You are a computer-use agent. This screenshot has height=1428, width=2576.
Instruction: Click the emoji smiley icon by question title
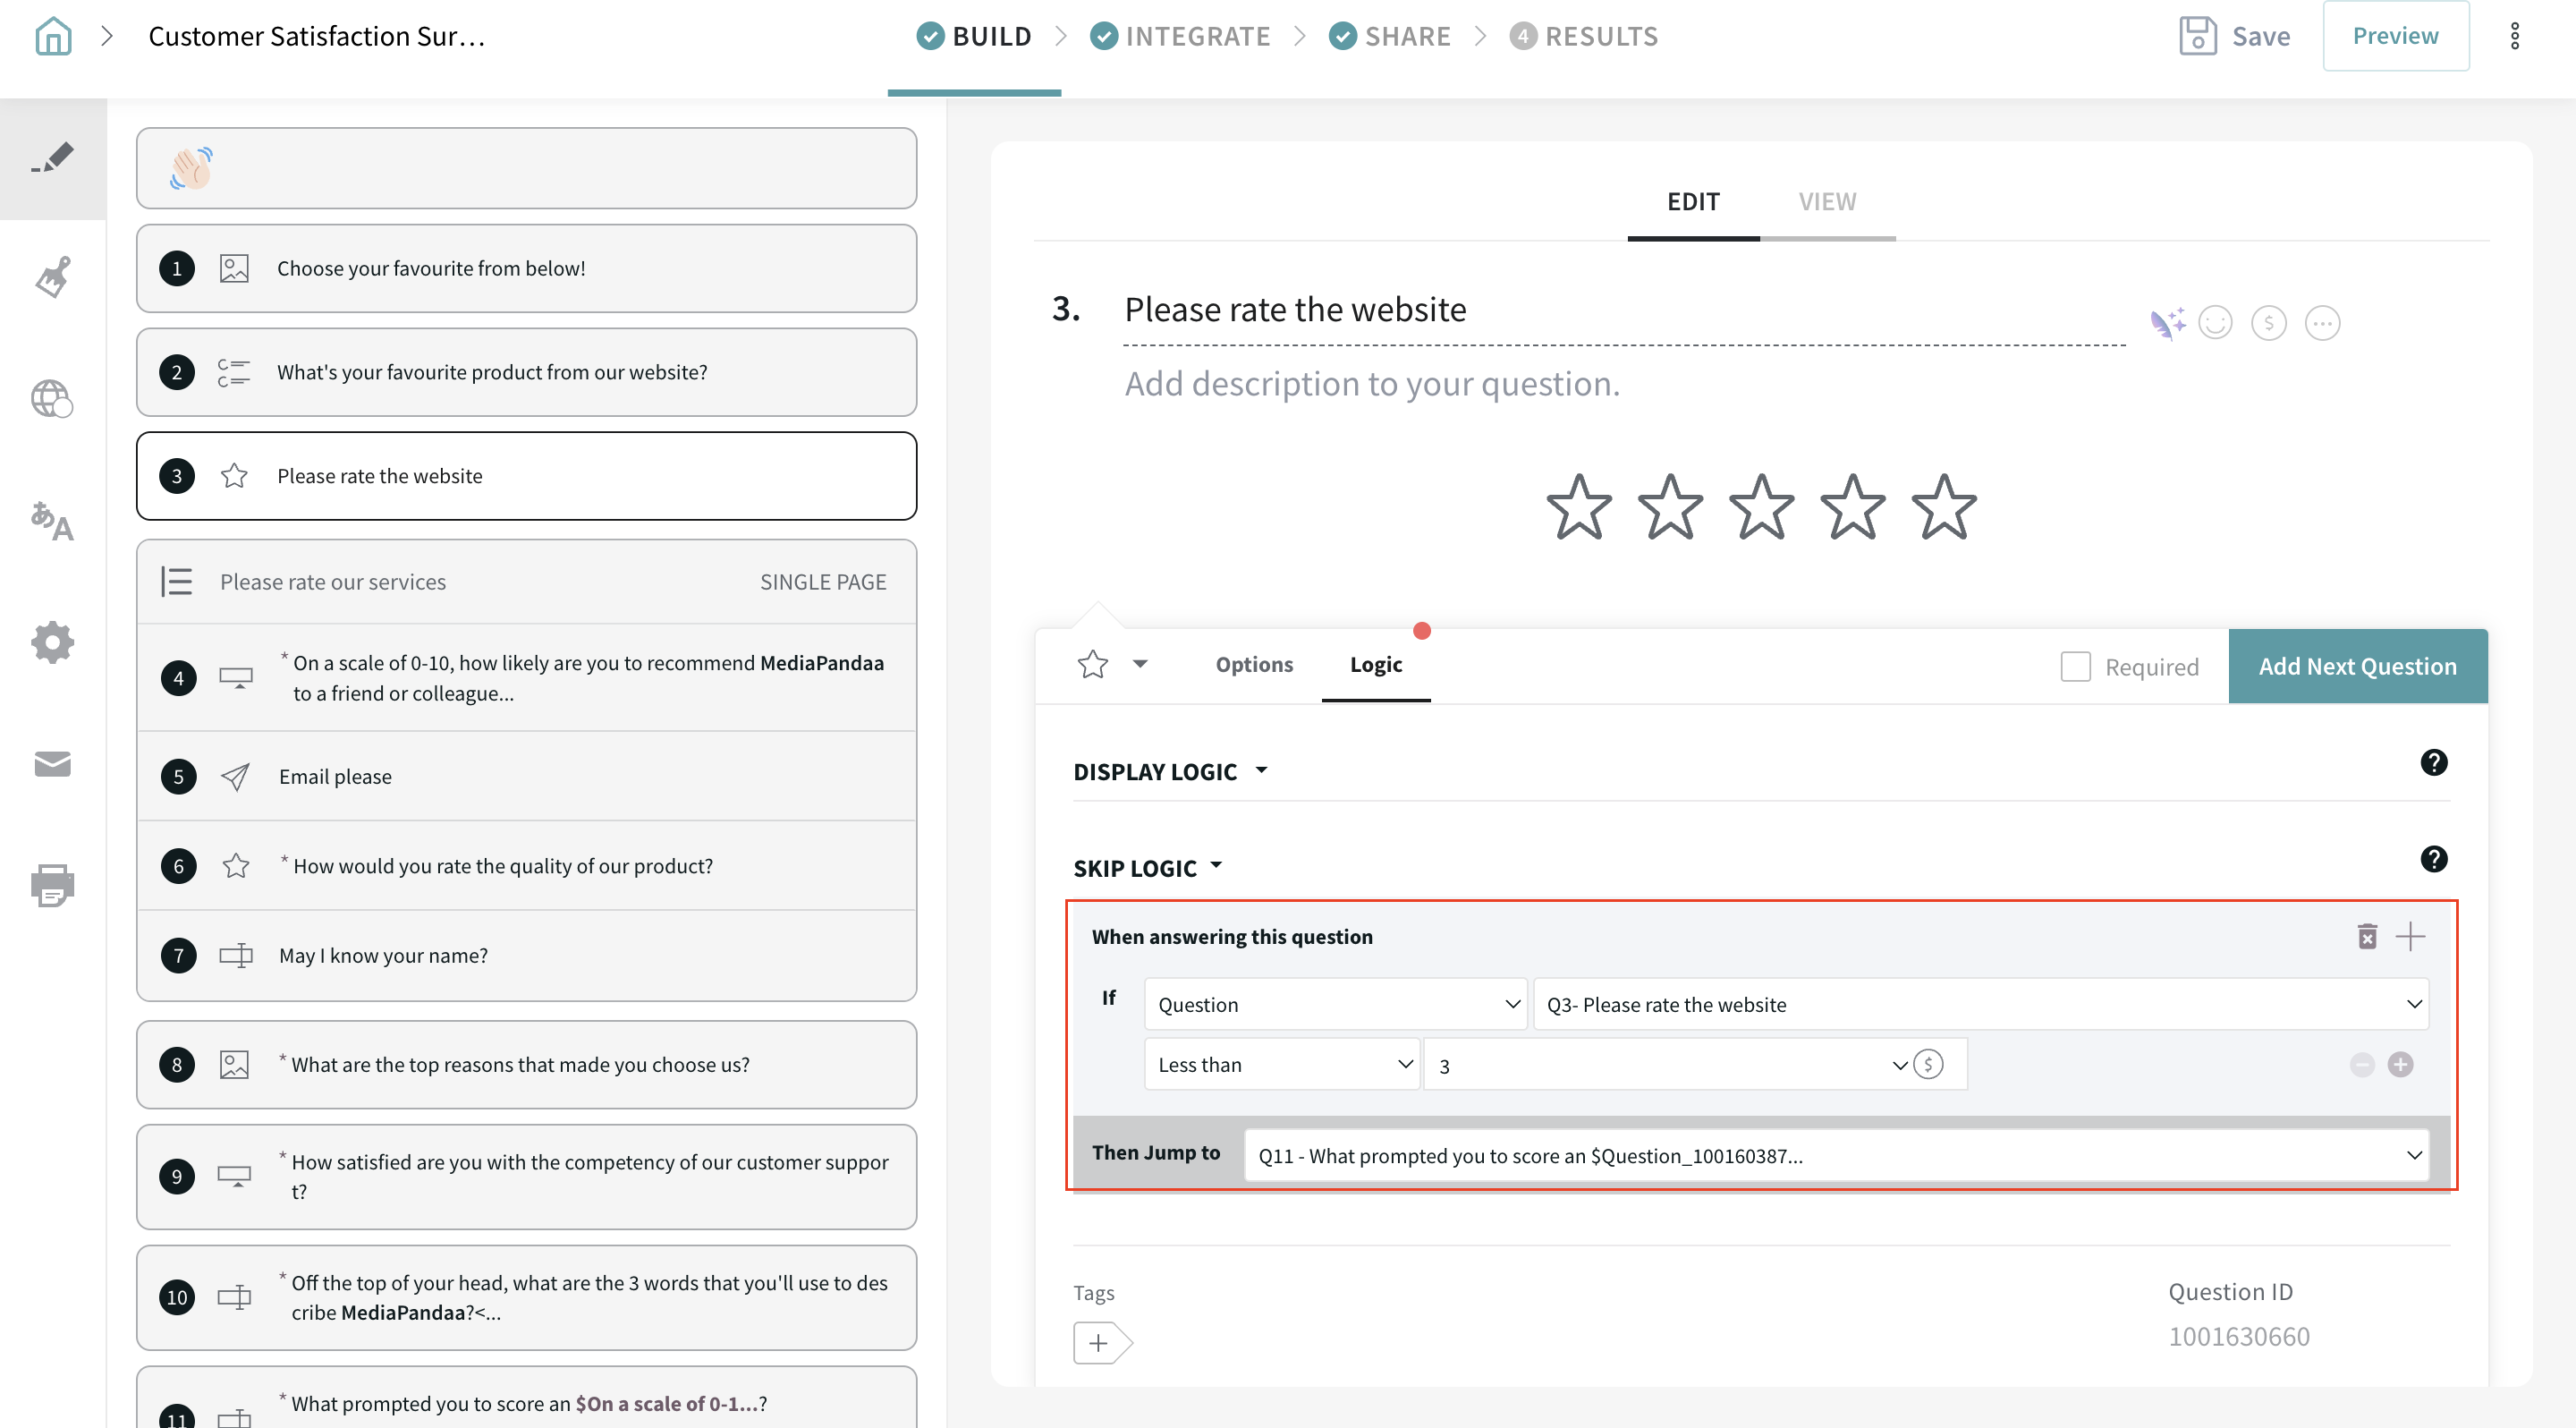pyautogui.click(x=2215, y=323)
